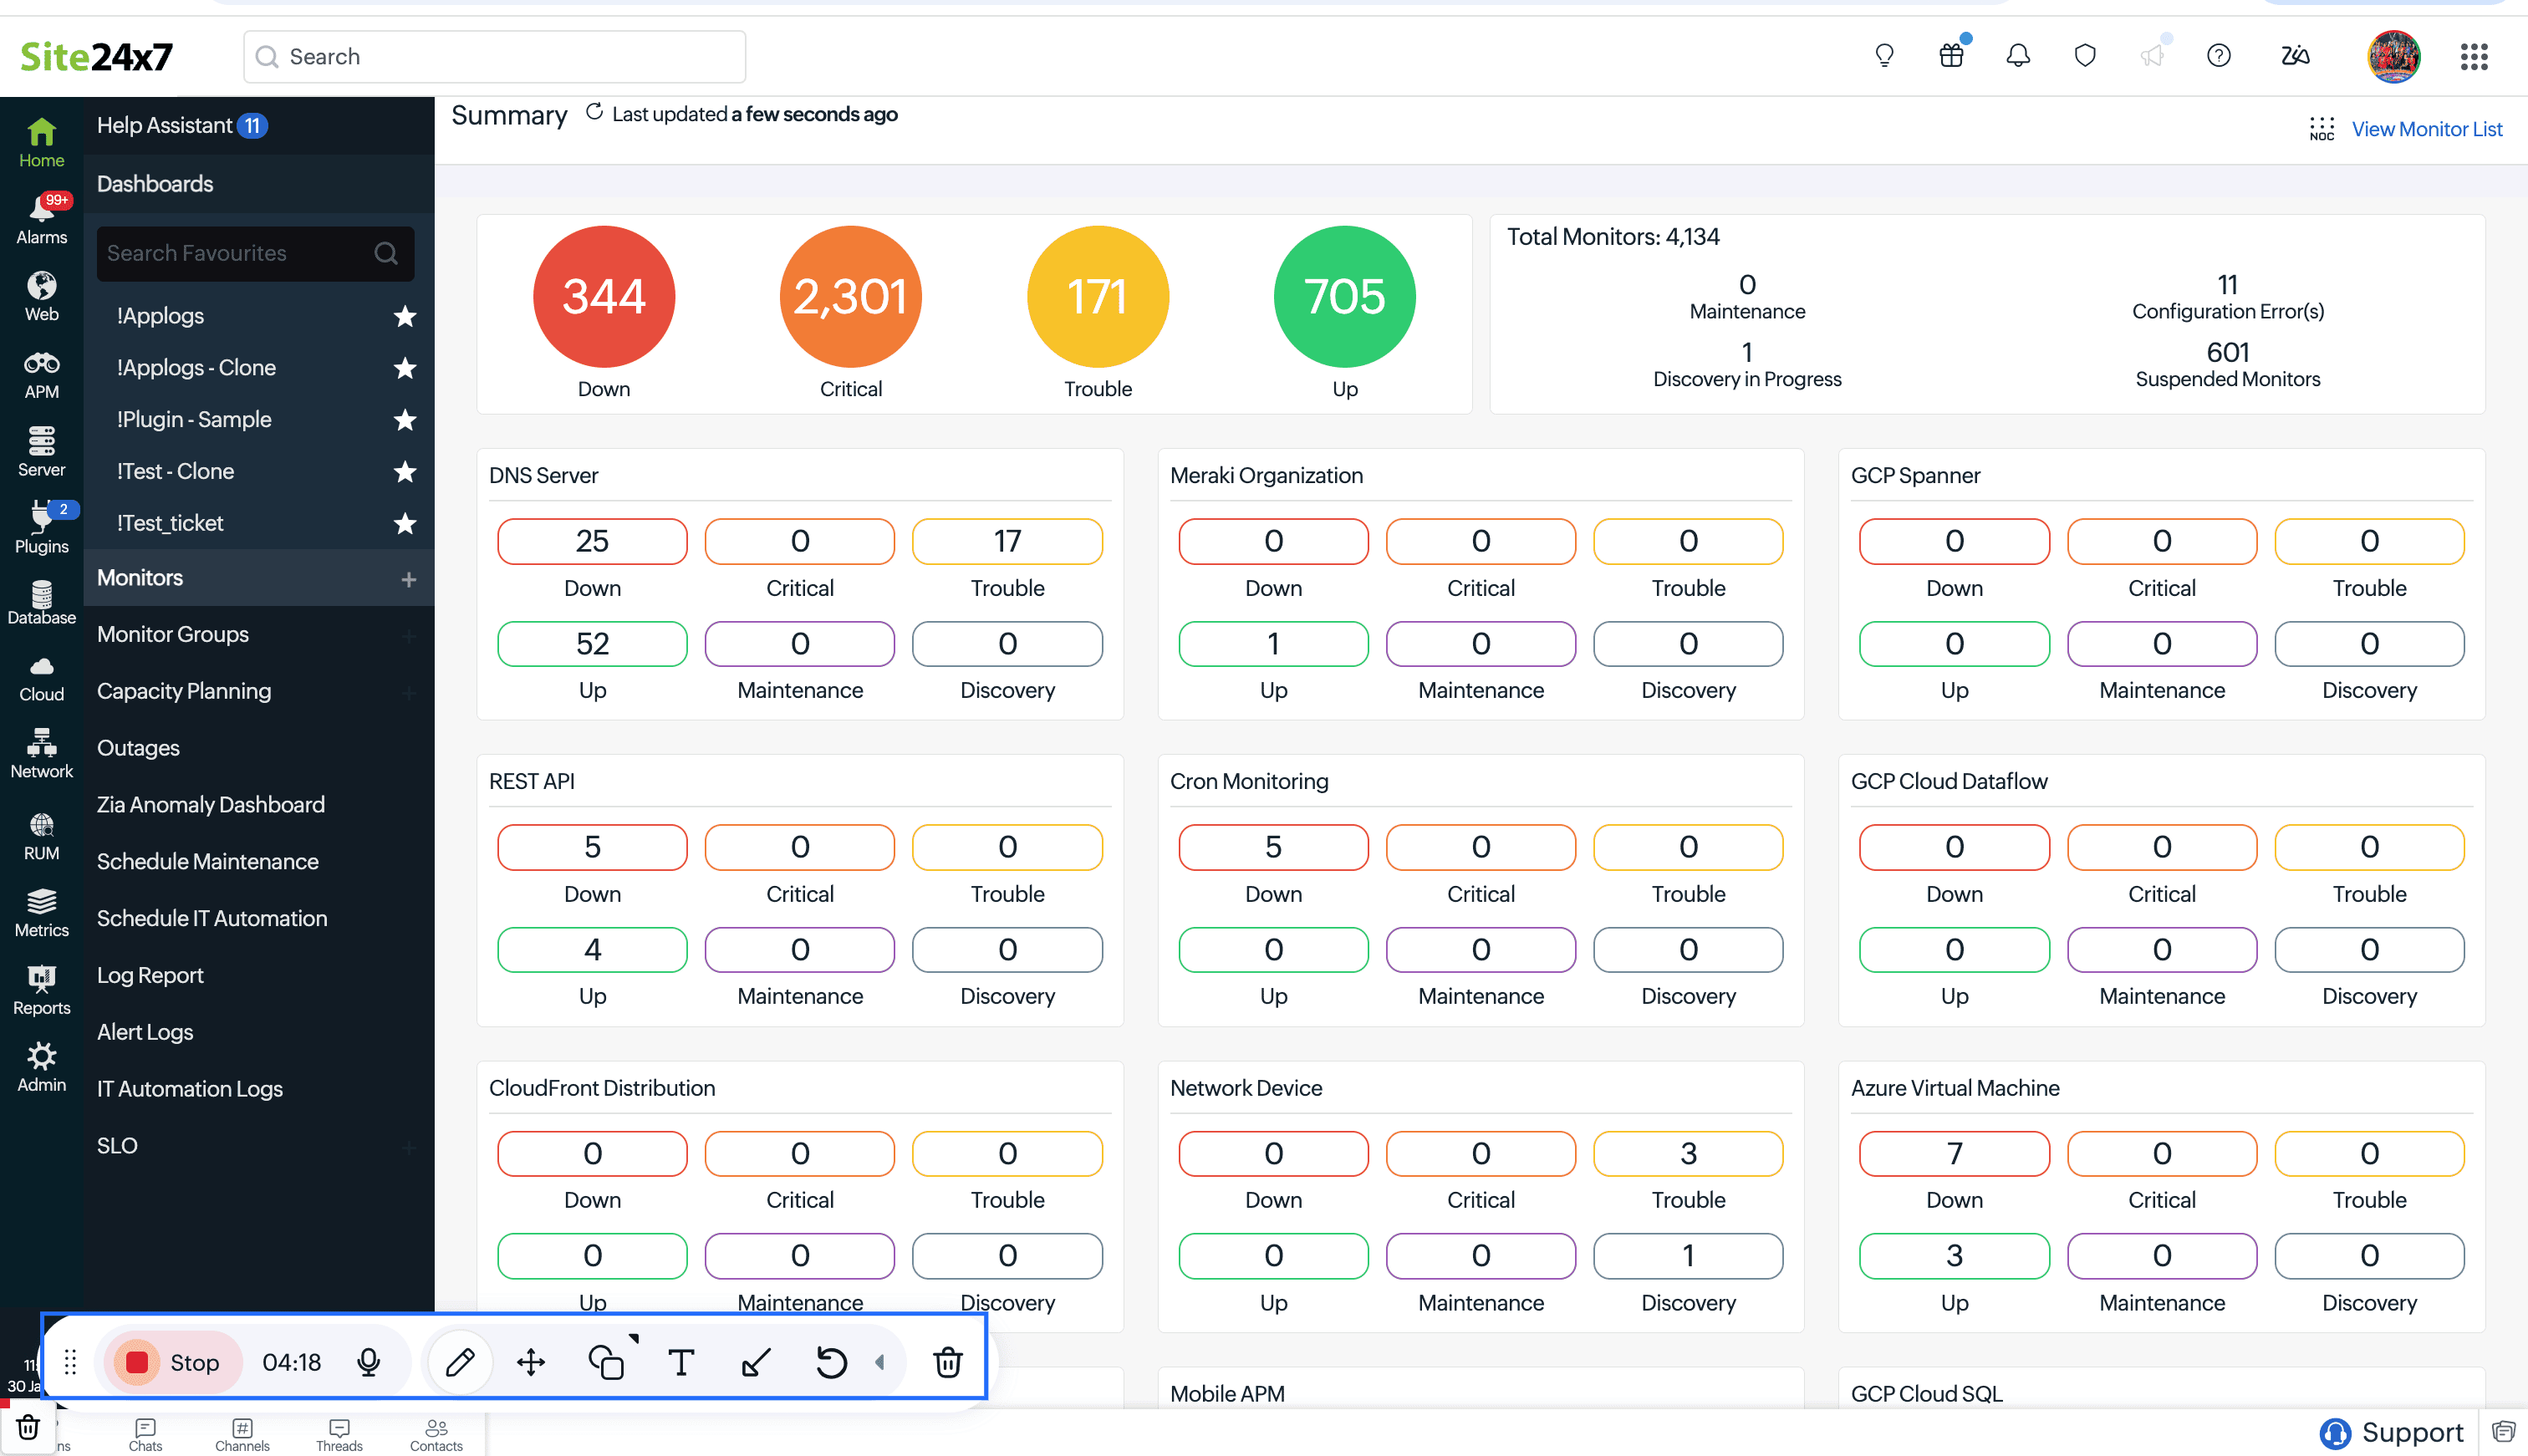Toggle microphone in recording toolbar
This screenshot has width=2528, height=1456.
coord(368,1362)
